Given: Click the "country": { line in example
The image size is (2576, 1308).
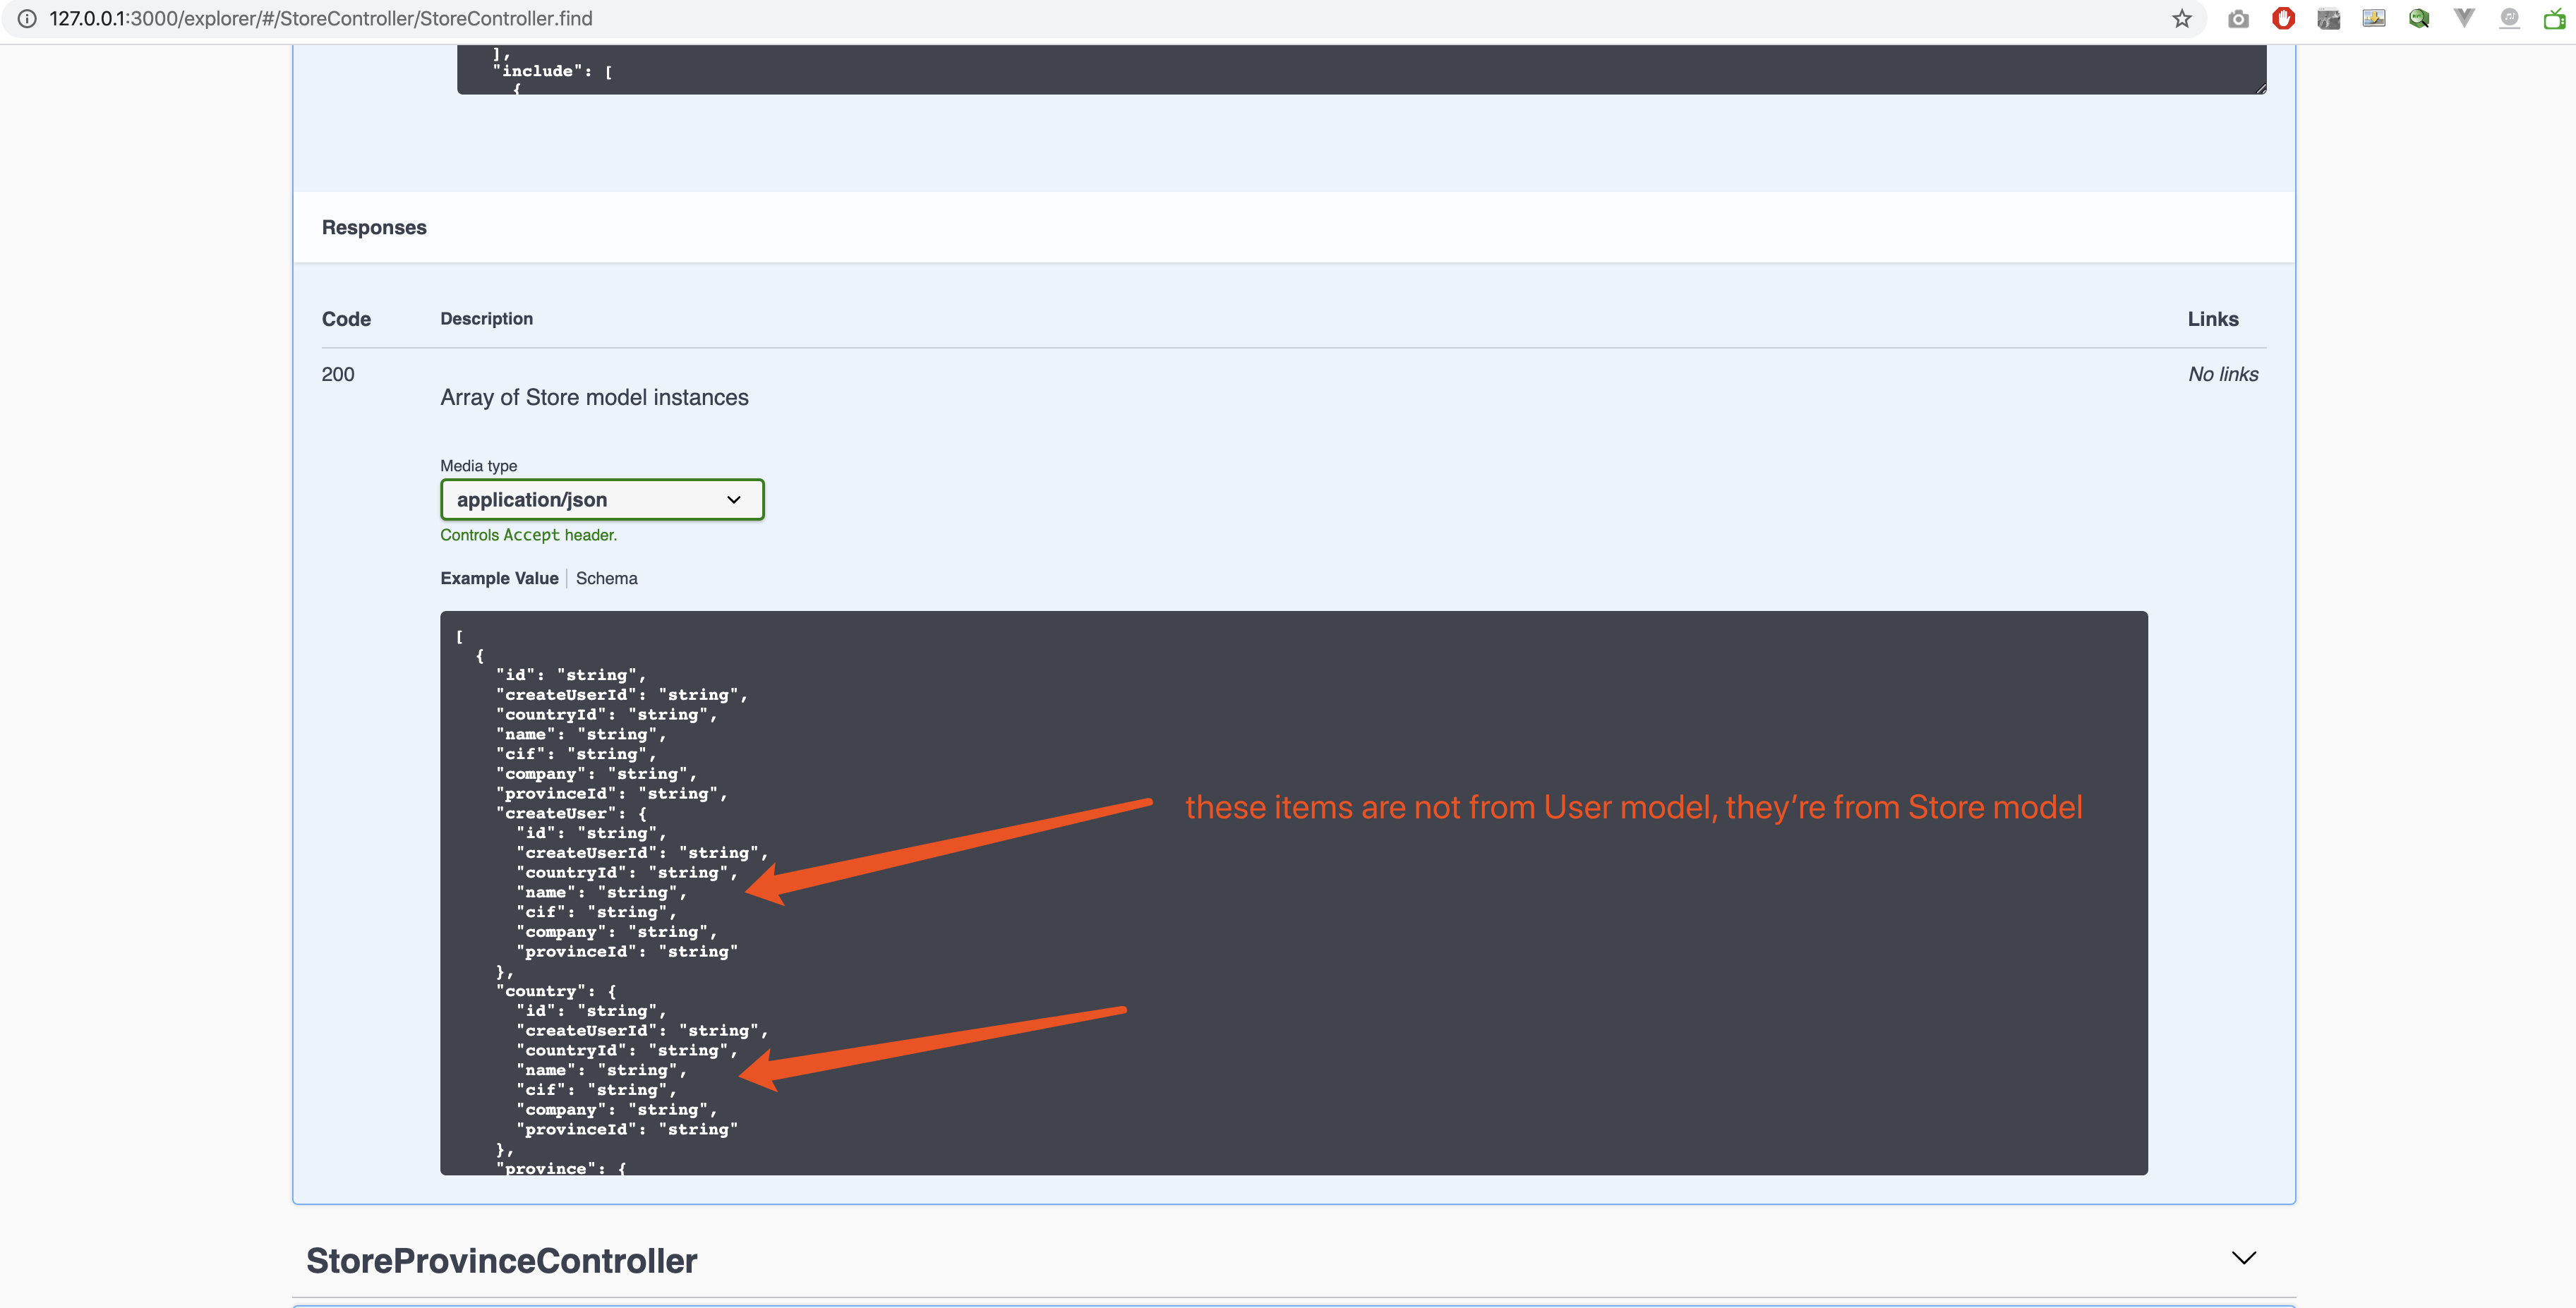Looking at the screenshot, I should 556,991.
